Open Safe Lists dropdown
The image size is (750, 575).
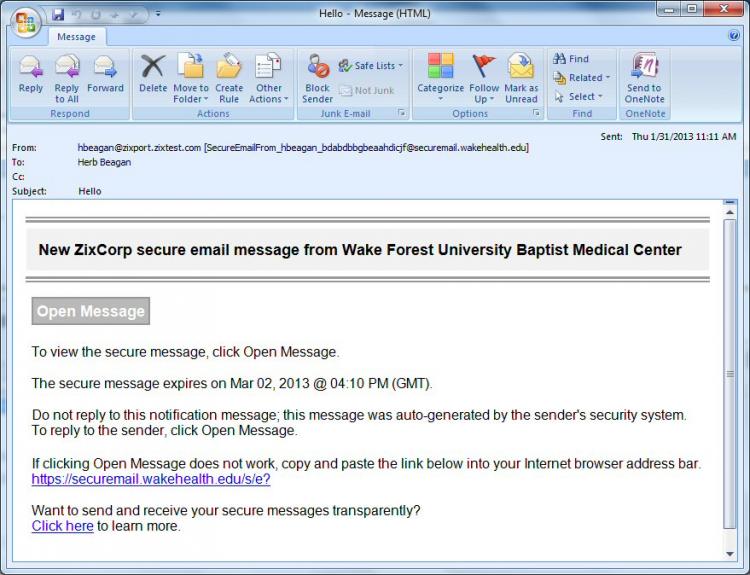[x=371, y=66]
